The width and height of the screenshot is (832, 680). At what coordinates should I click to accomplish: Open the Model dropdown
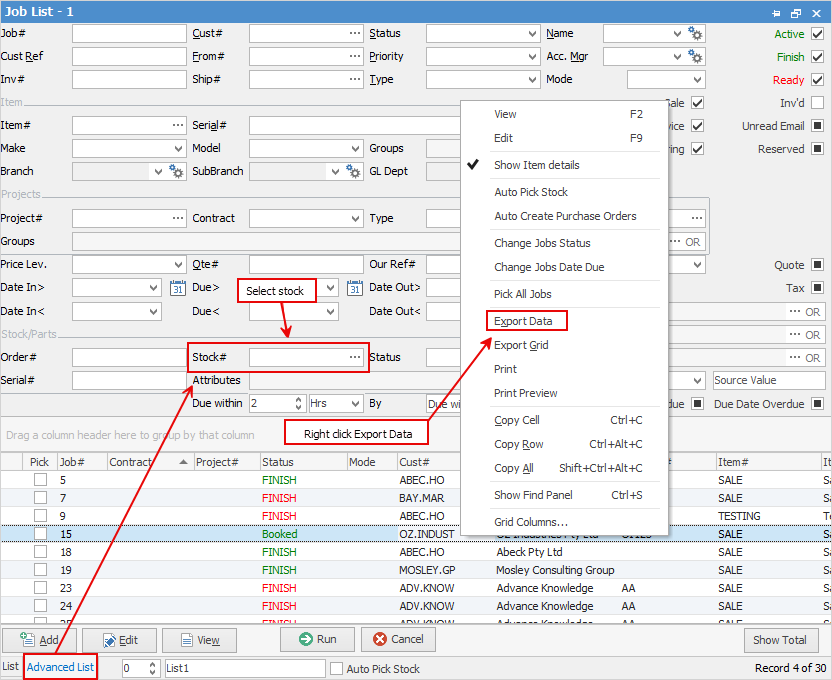[x=356, y=149]
